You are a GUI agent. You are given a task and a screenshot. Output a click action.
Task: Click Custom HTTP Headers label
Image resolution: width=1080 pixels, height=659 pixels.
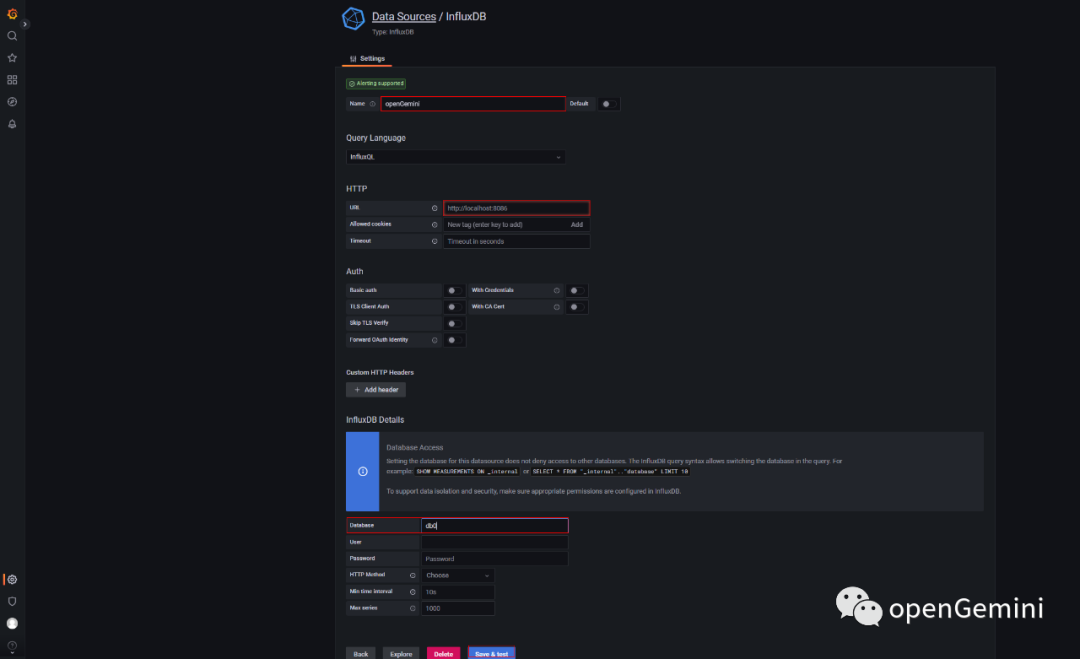(380, 373)
